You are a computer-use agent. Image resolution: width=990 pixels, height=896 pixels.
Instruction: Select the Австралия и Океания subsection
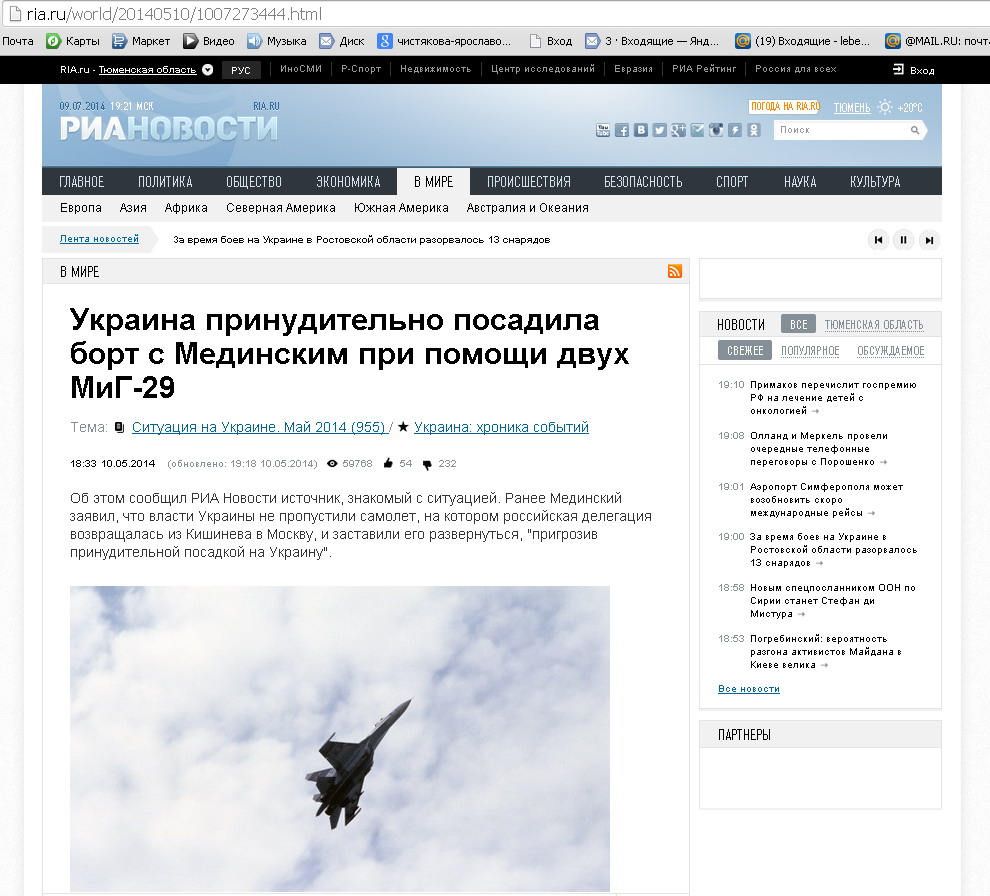click(527, 208)
